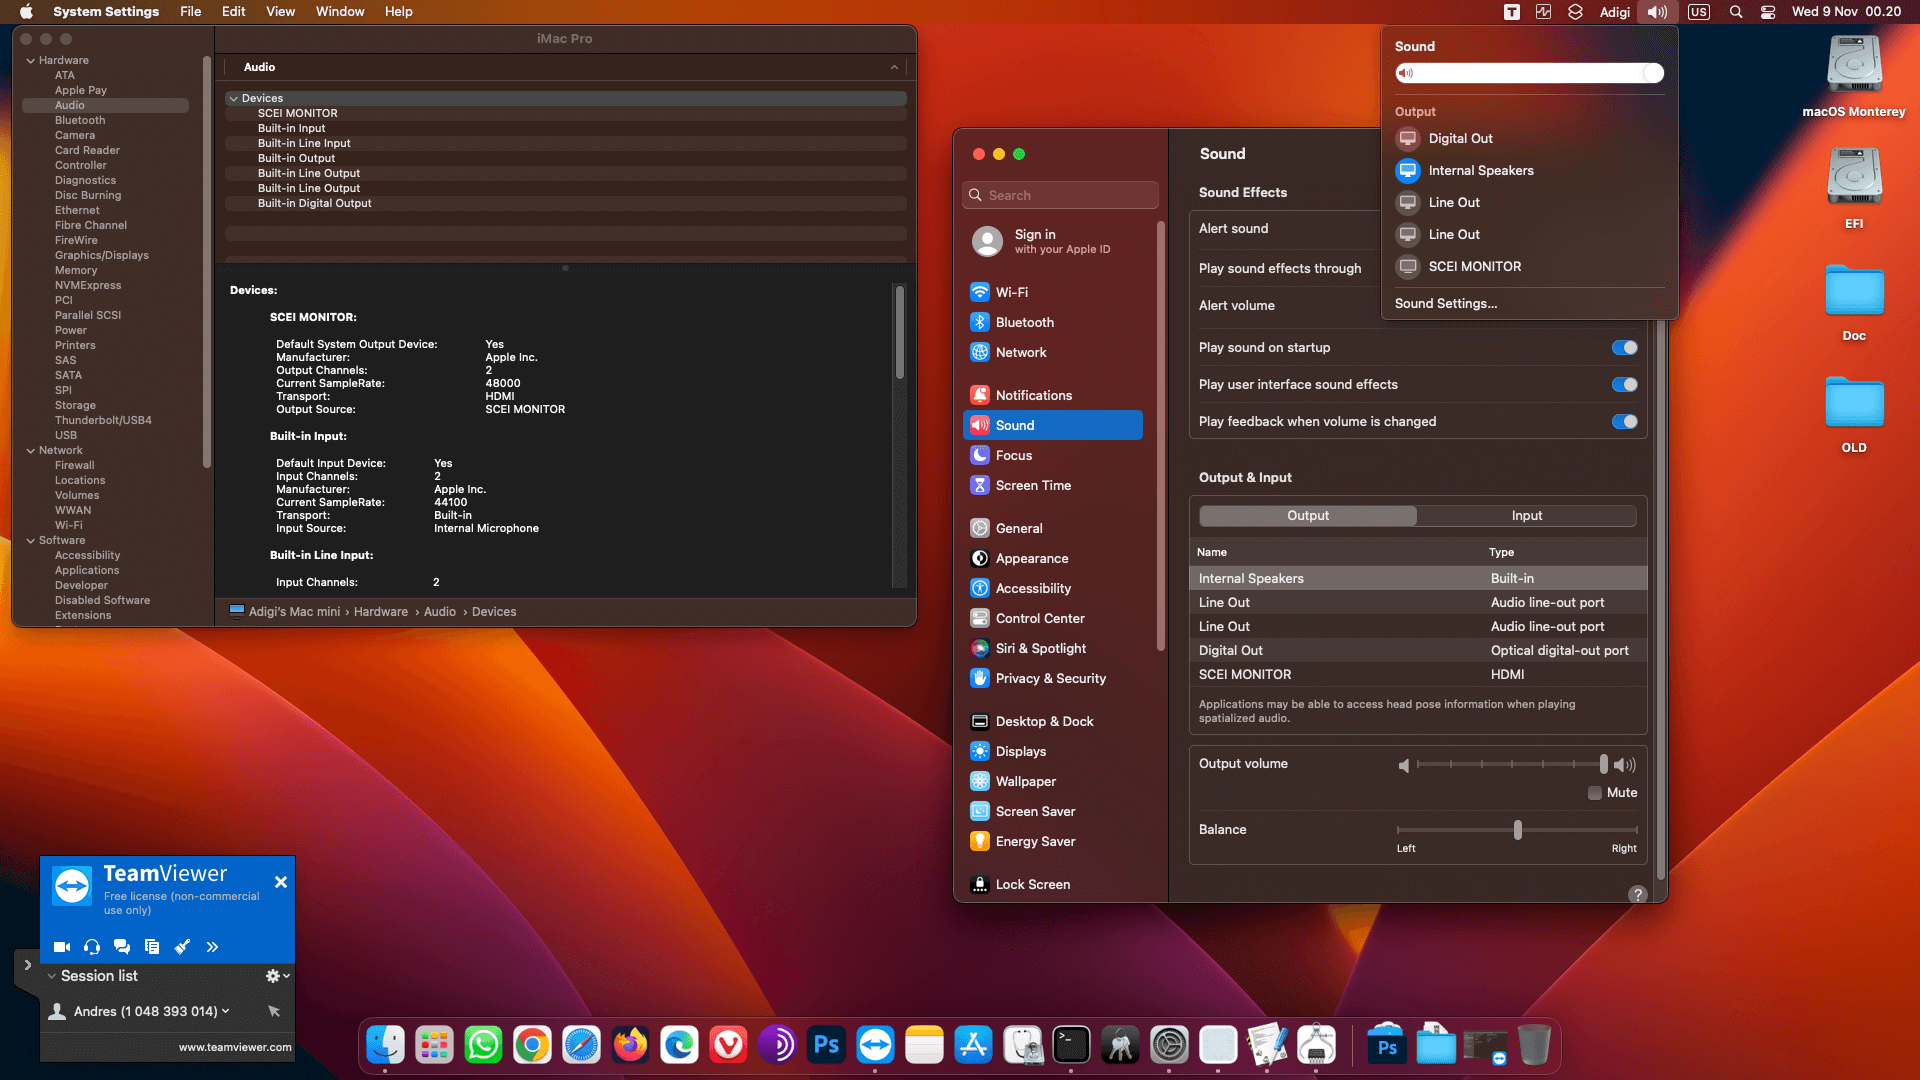Click Sound Settings… link in popup
Viewport: 1920px width, 1080px height.
click(x=1445, y=303)
